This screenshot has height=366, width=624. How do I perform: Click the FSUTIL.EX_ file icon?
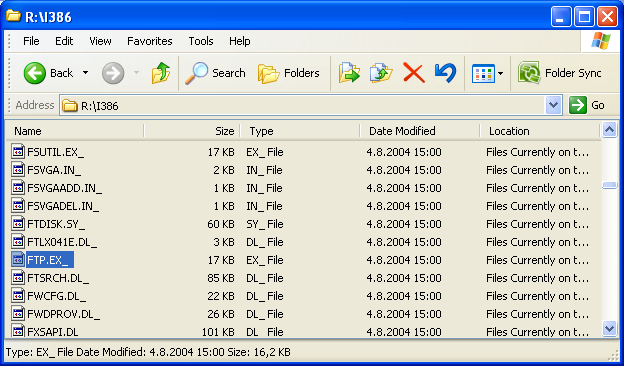pyautogui.click(x=18, y=152)
